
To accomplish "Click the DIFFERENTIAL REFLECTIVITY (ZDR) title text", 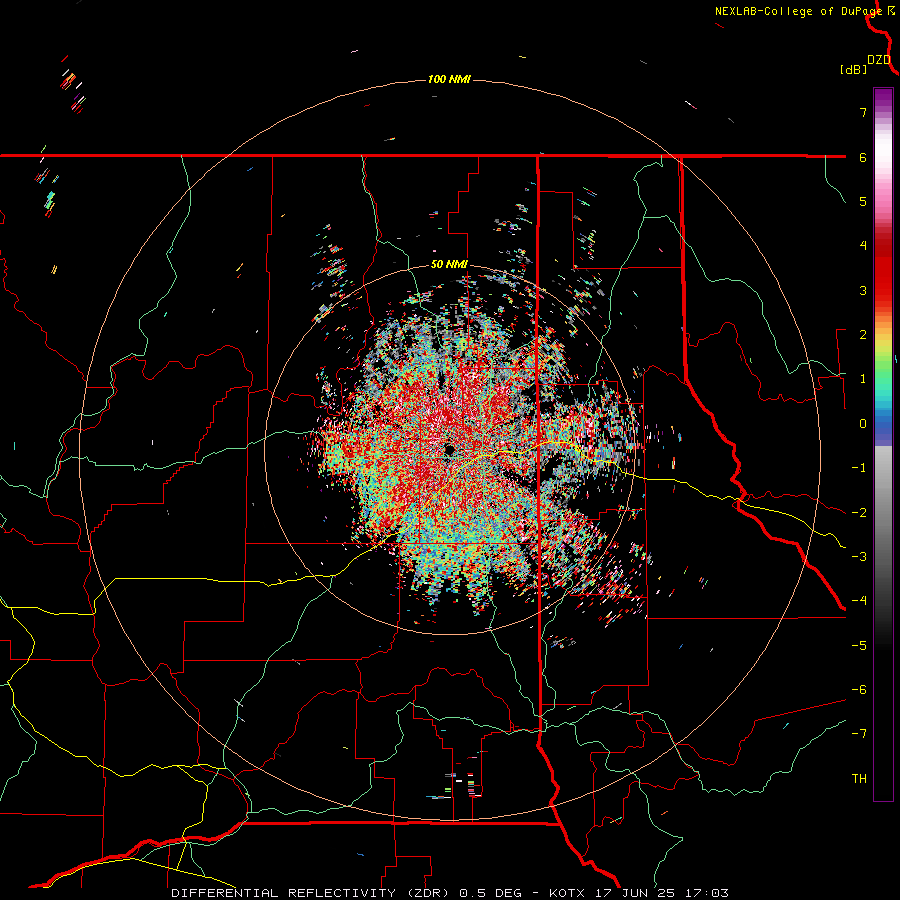I will click(x=312, y=893).
